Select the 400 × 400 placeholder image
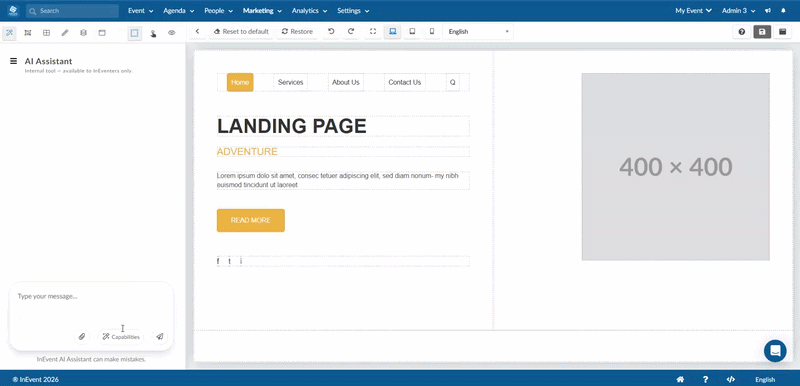The image size is (800, 386). tap(676, 167)
